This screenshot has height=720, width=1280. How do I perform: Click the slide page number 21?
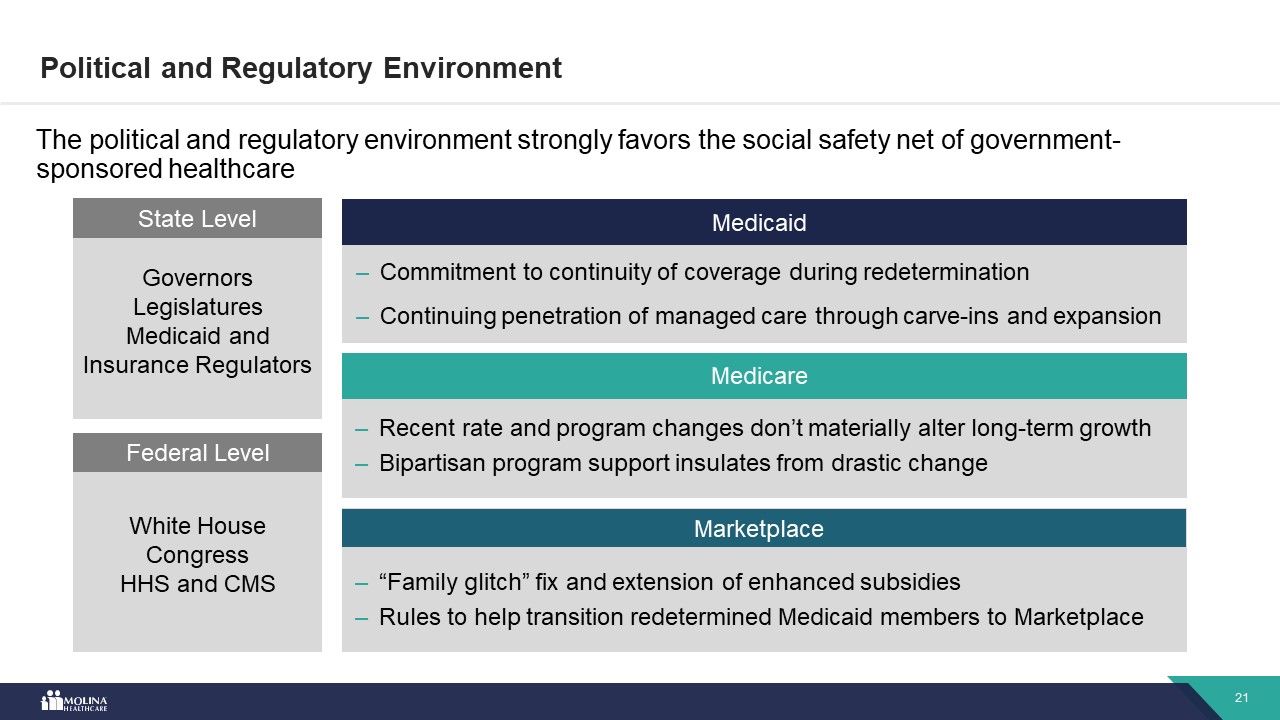point(1242,697)
